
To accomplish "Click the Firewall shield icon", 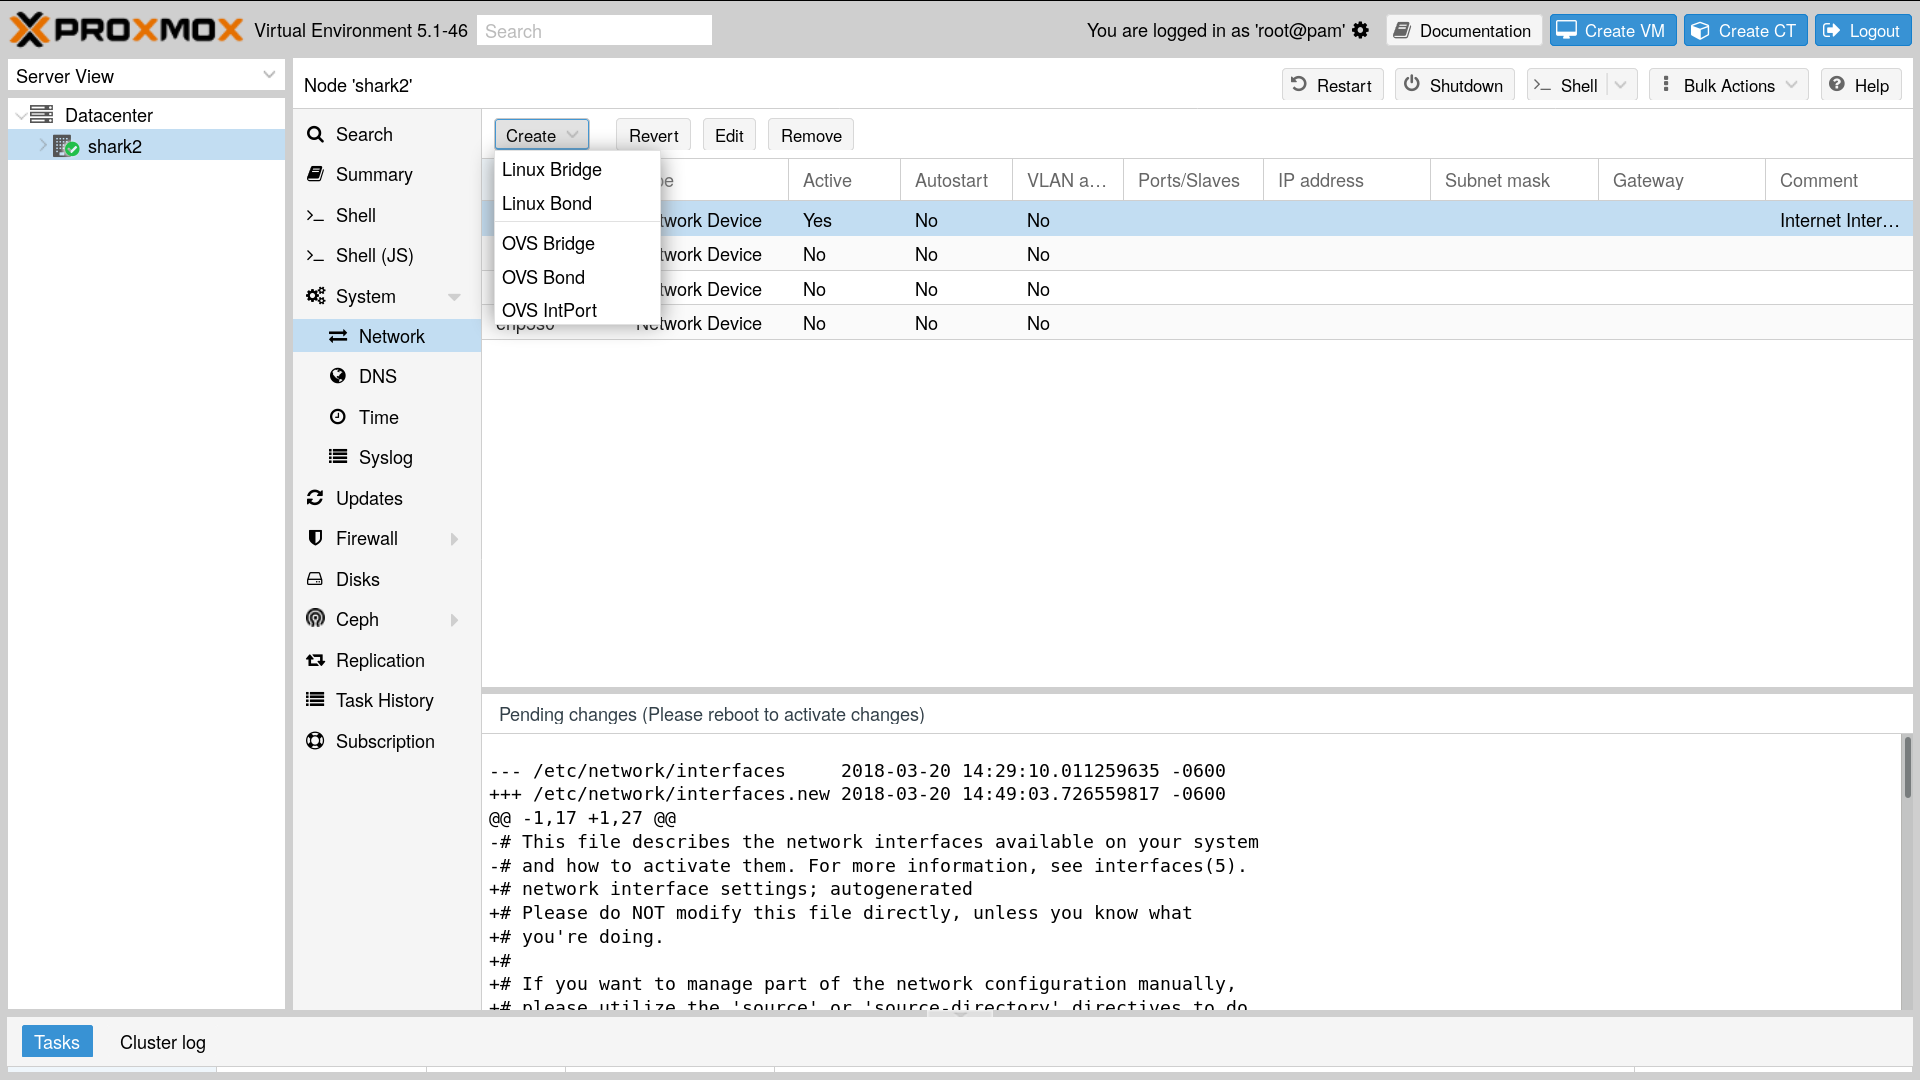I will coord(315,538).
